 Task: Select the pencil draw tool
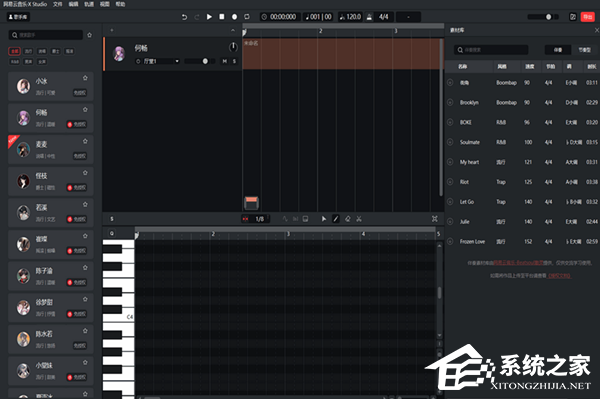pos(336,219)
